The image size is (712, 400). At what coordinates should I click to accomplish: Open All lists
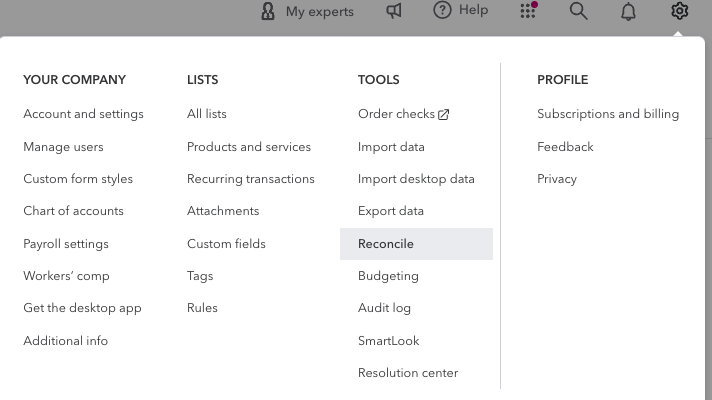coord(207,114)
